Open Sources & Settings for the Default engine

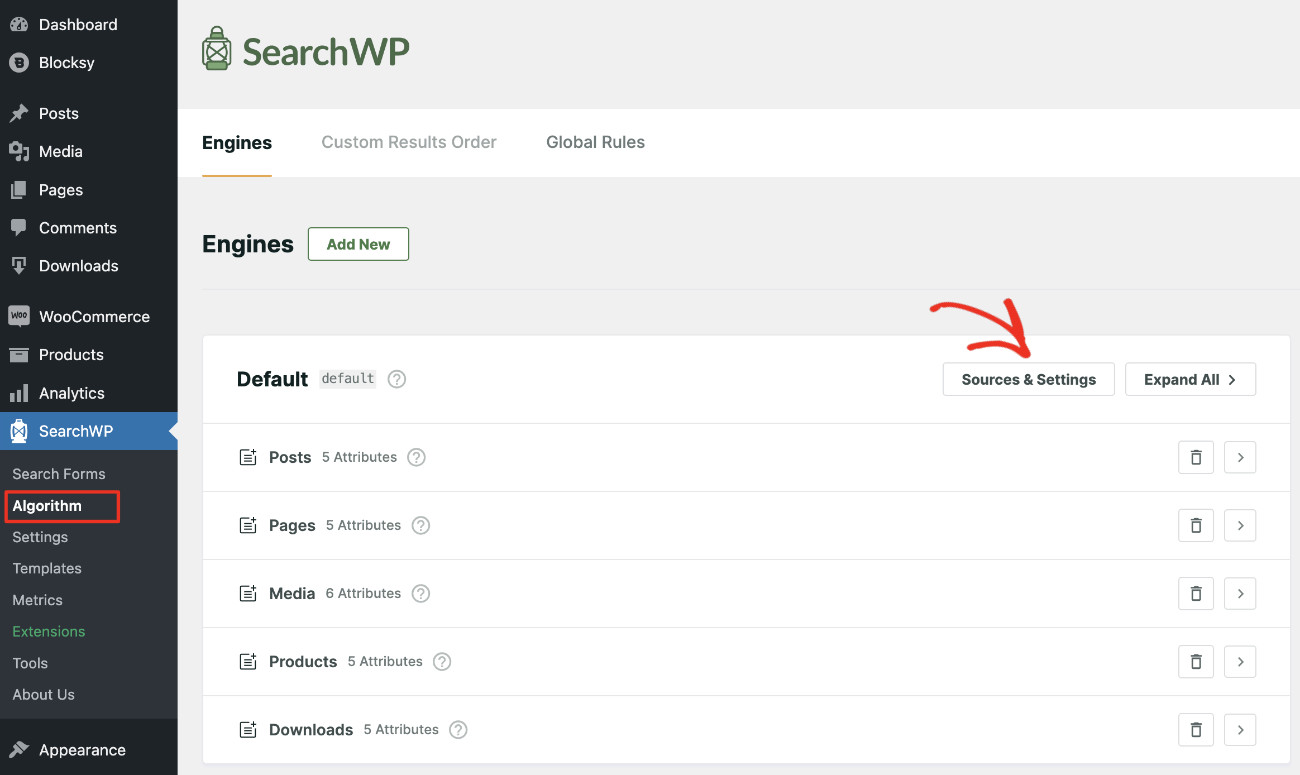point(1028,379)
